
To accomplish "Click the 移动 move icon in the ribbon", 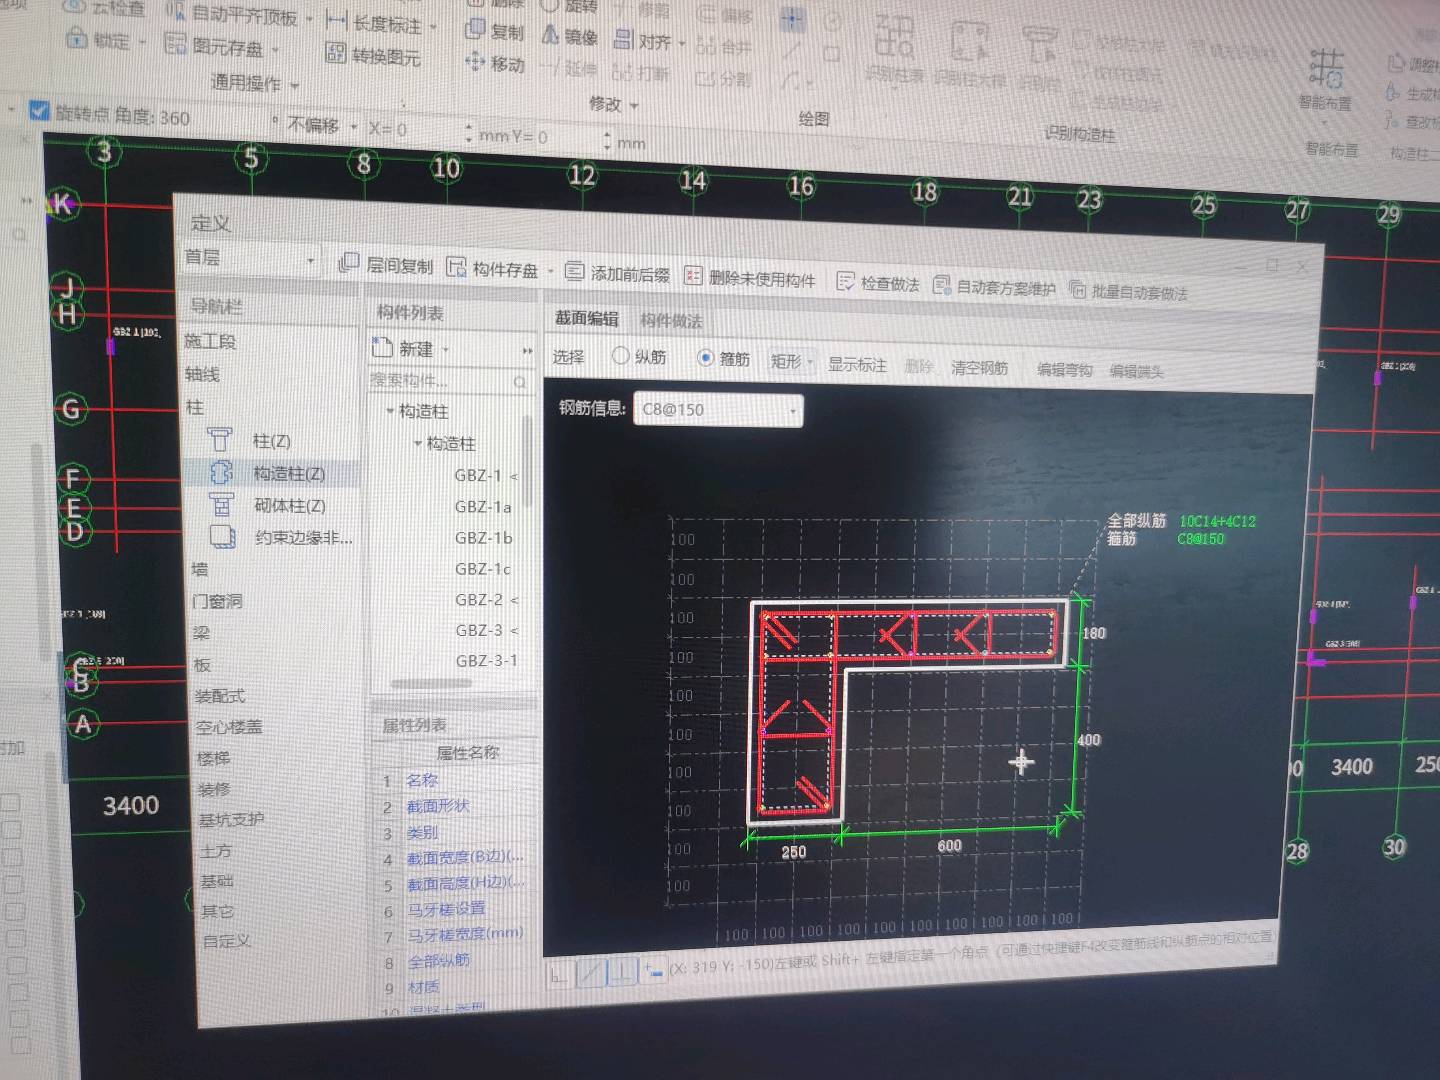I will coord(475,62).
